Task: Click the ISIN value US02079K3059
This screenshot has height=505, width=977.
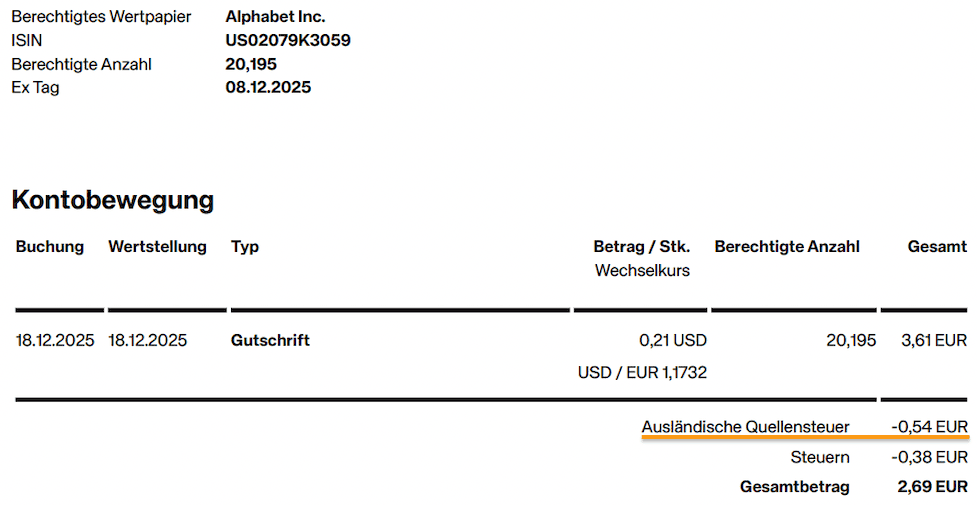Action: 288,41
